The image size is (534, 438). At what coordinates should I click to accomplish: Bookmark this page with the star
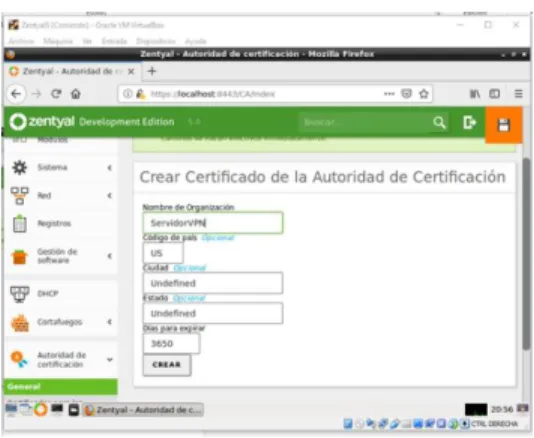424,94
